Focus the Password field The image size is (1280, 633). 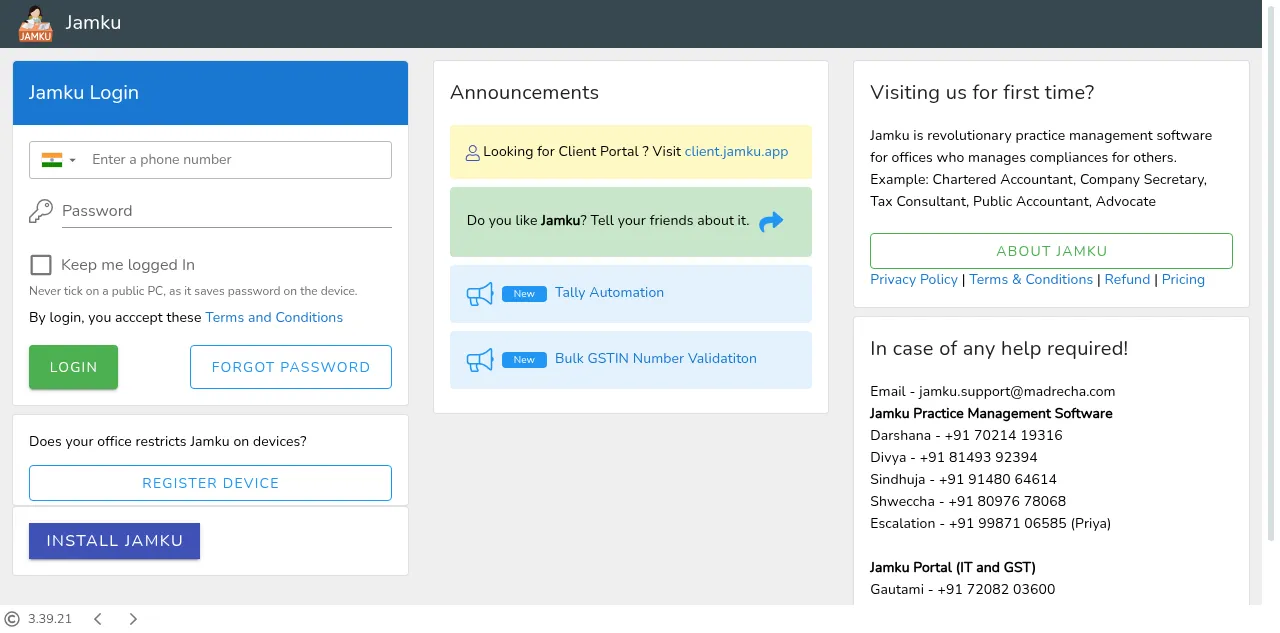pyautogui.click(x=226, y=211)
